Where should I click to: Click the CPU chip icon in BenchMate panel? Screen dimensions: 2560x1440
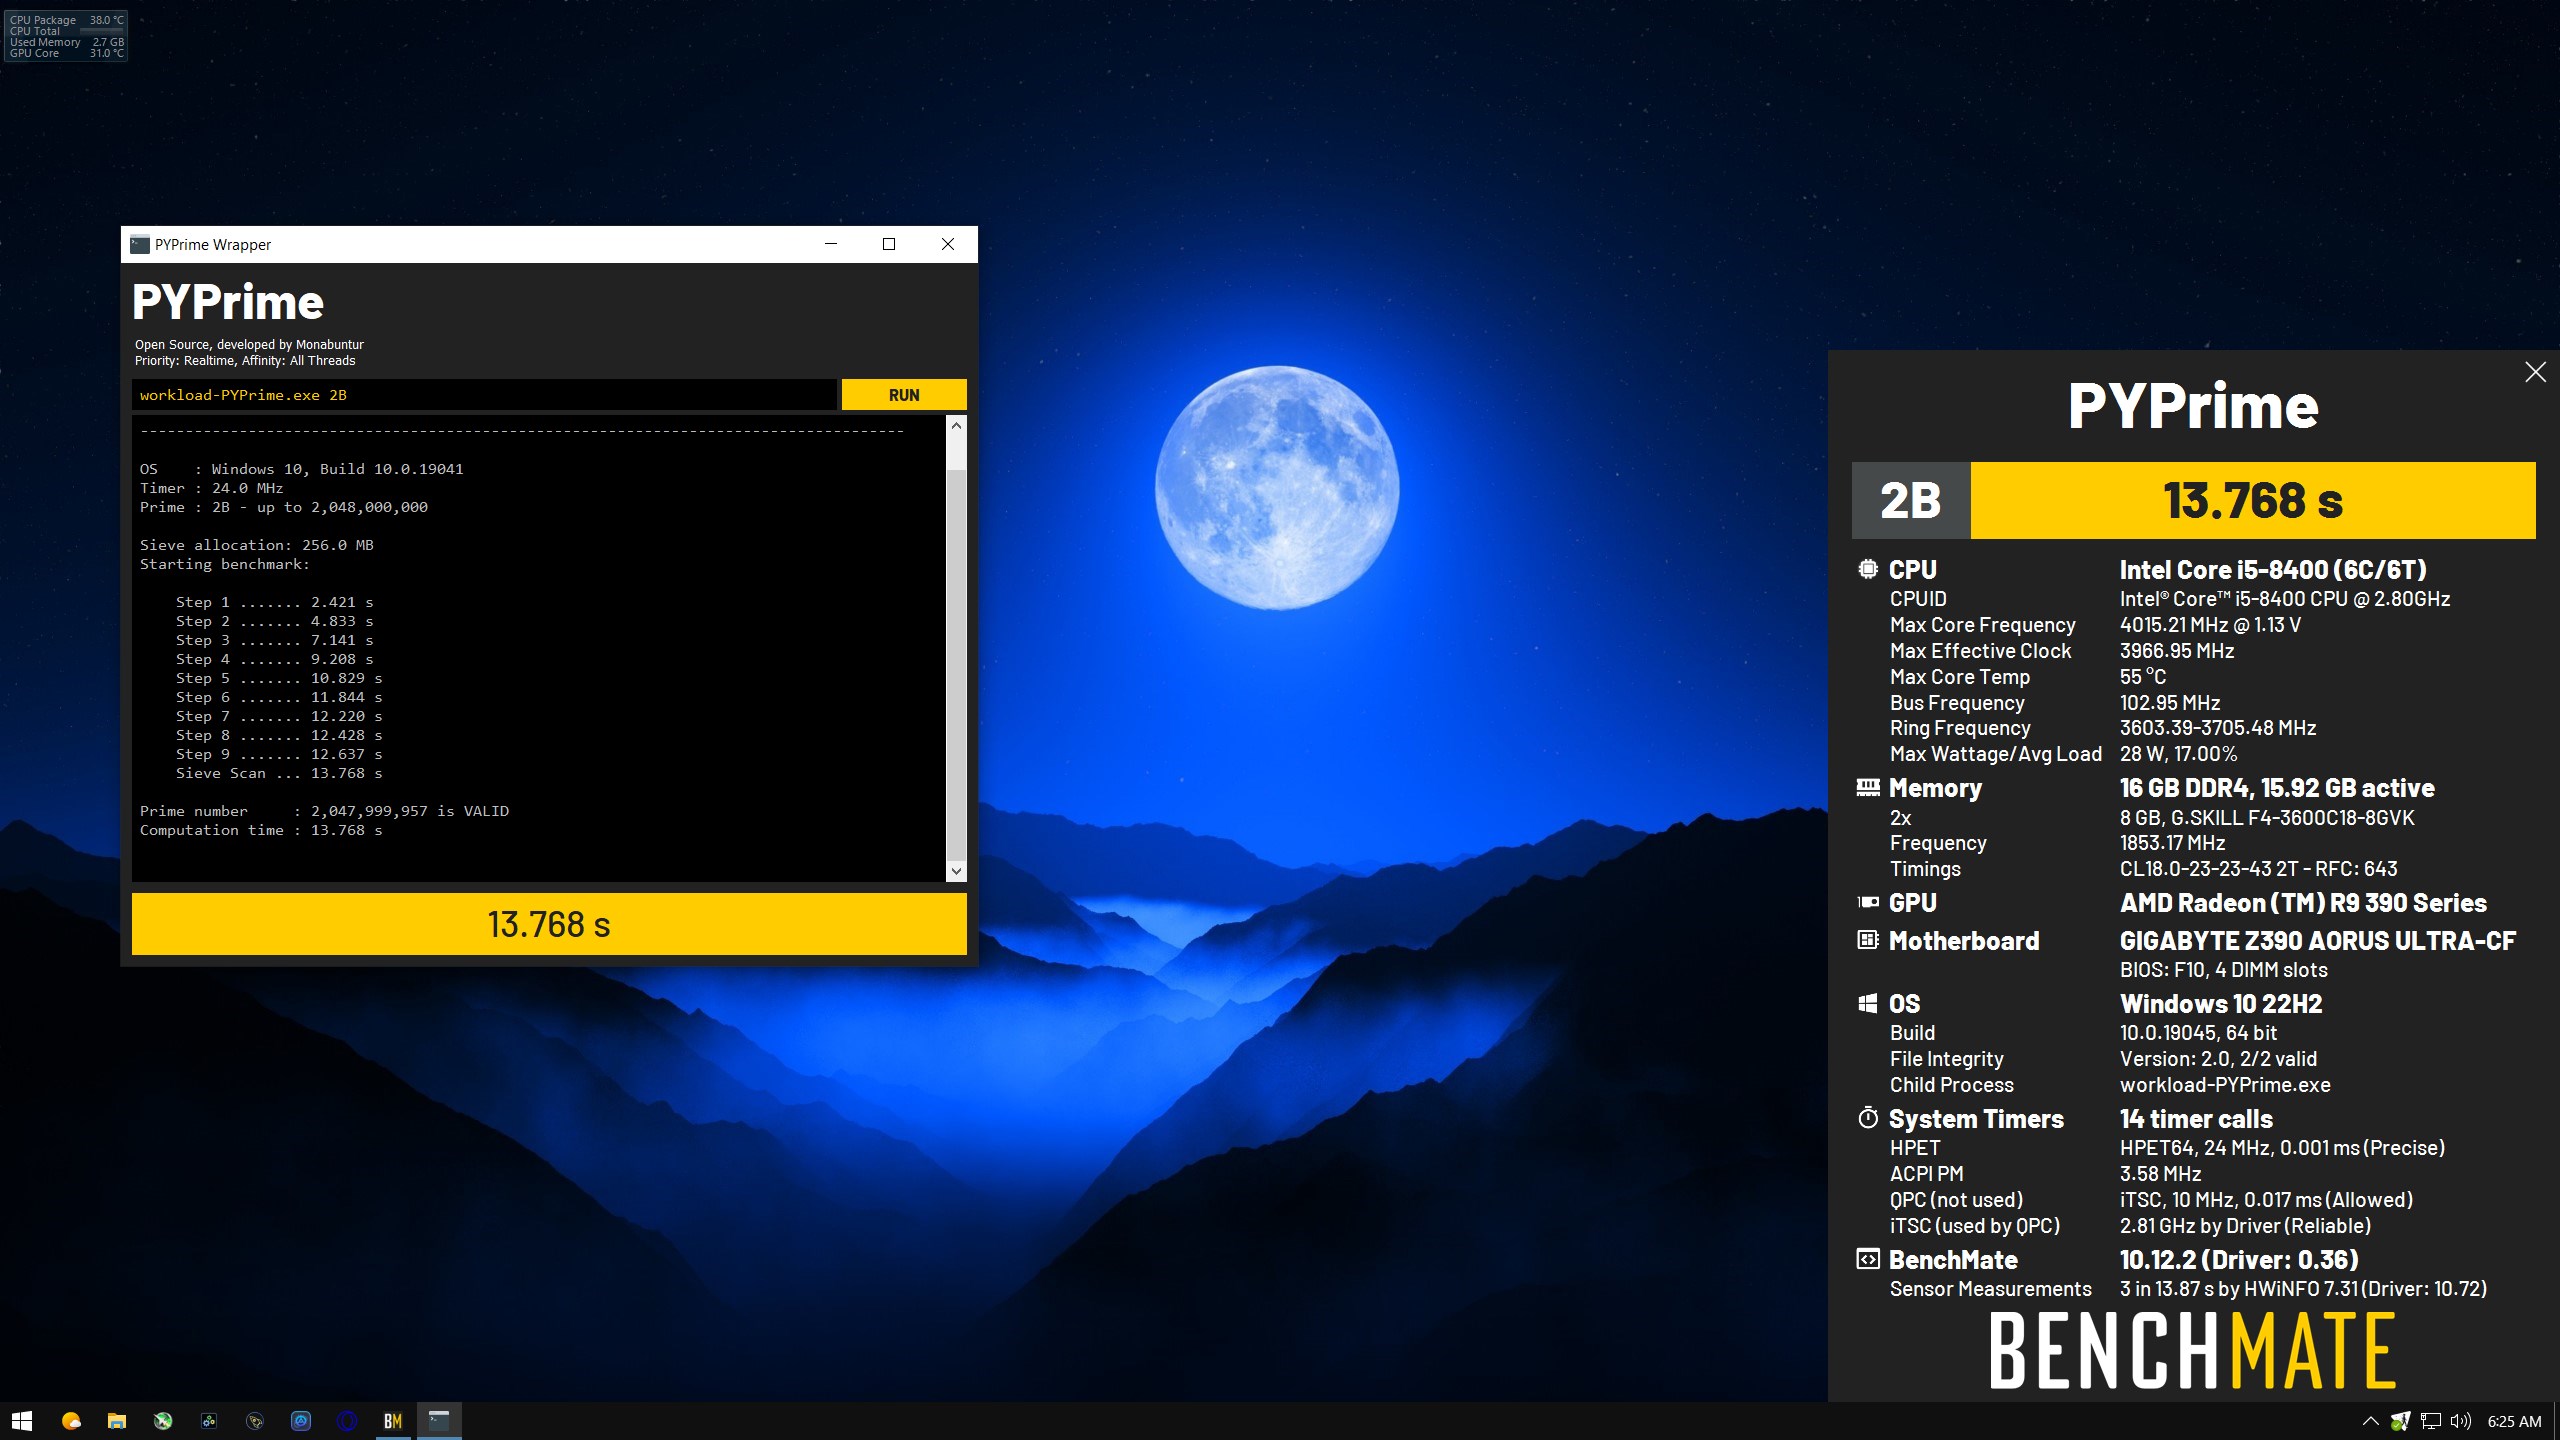pos(1867,569)
